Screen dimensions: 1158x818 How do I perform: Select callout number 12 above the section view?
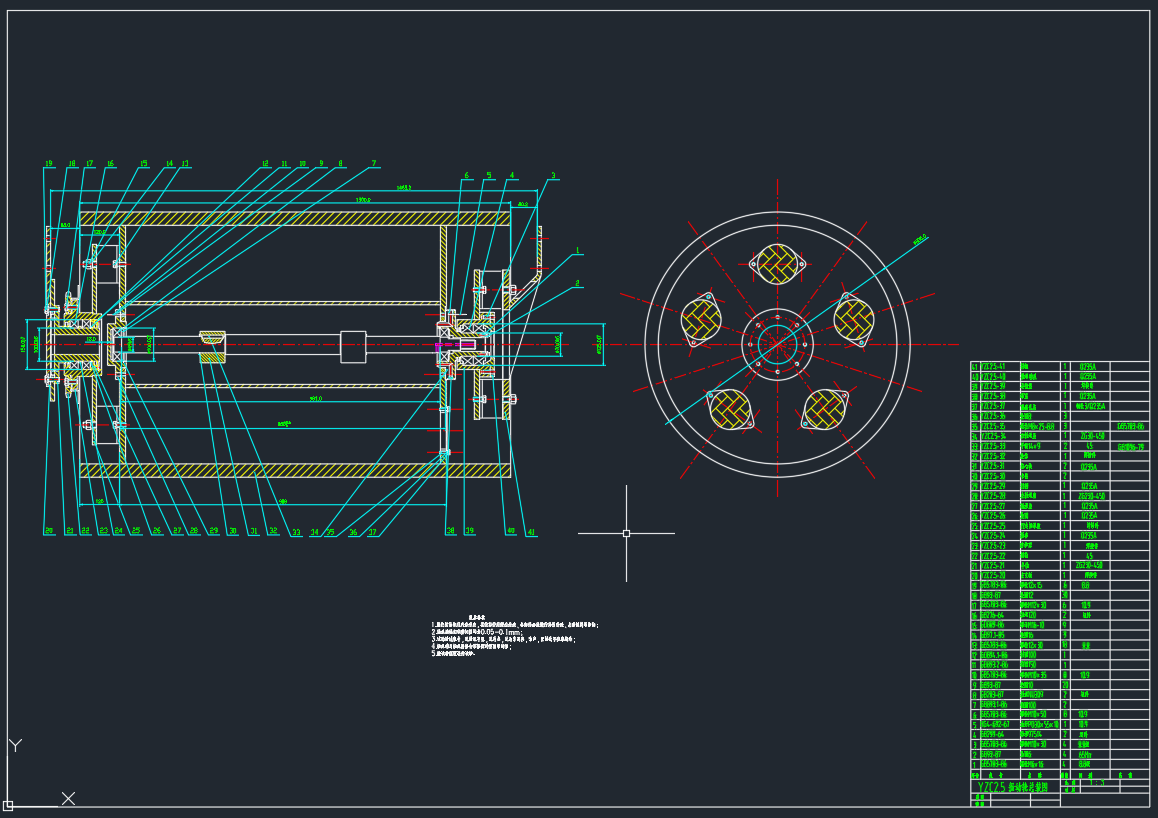[x=266, y=164]
